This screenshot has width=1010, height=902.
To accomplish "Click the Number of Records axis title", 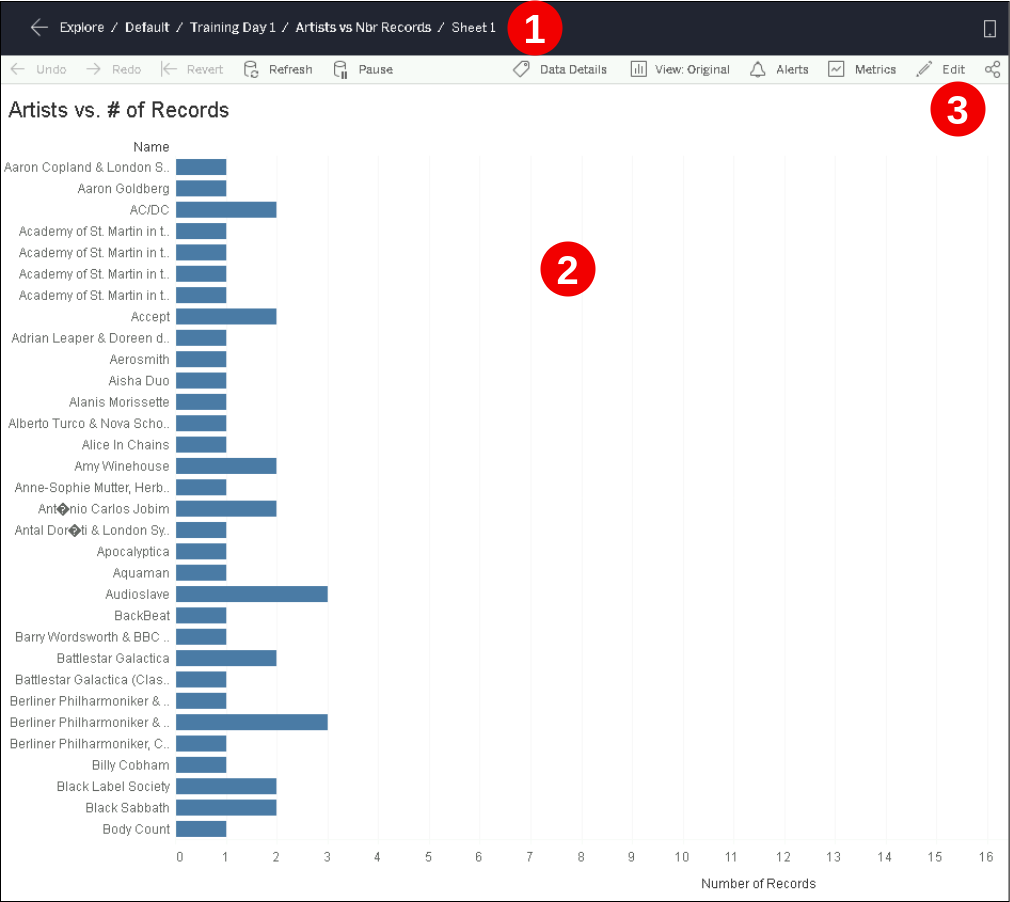I will click(758, 883).
